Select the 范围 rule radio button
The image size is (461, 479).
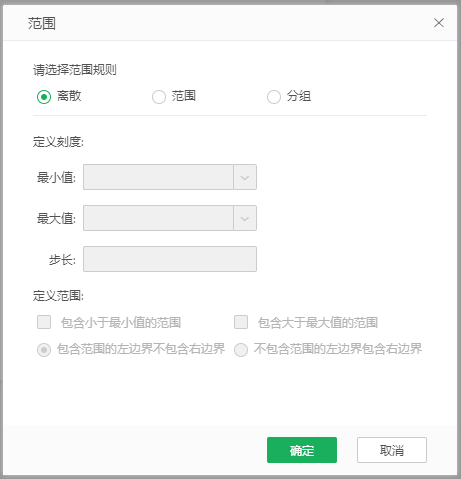coord(159,97)
